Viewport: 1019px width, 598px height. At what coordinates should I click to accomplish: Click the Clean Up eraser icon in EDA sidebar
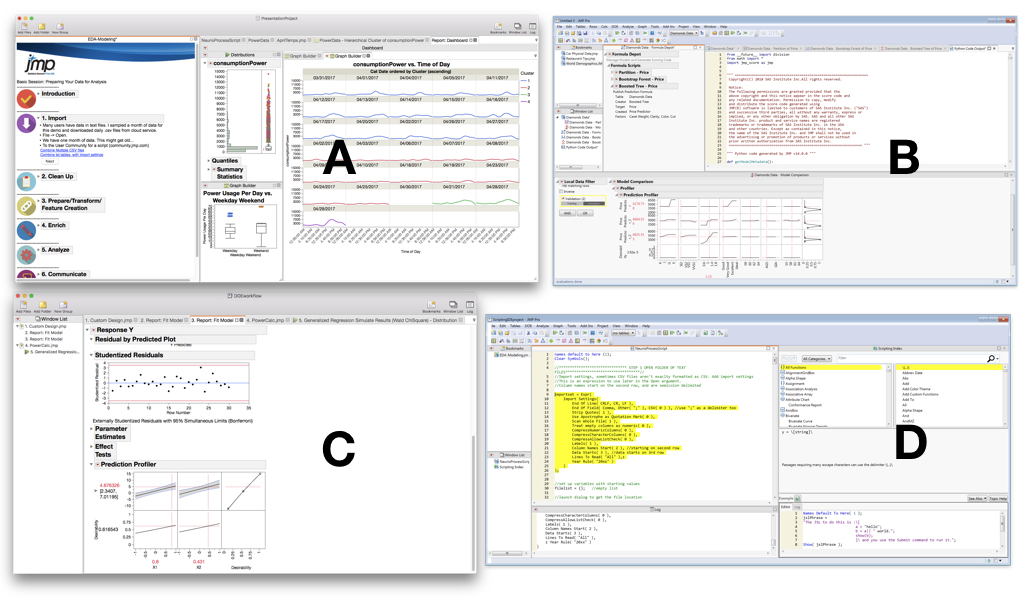coord(25,180)
